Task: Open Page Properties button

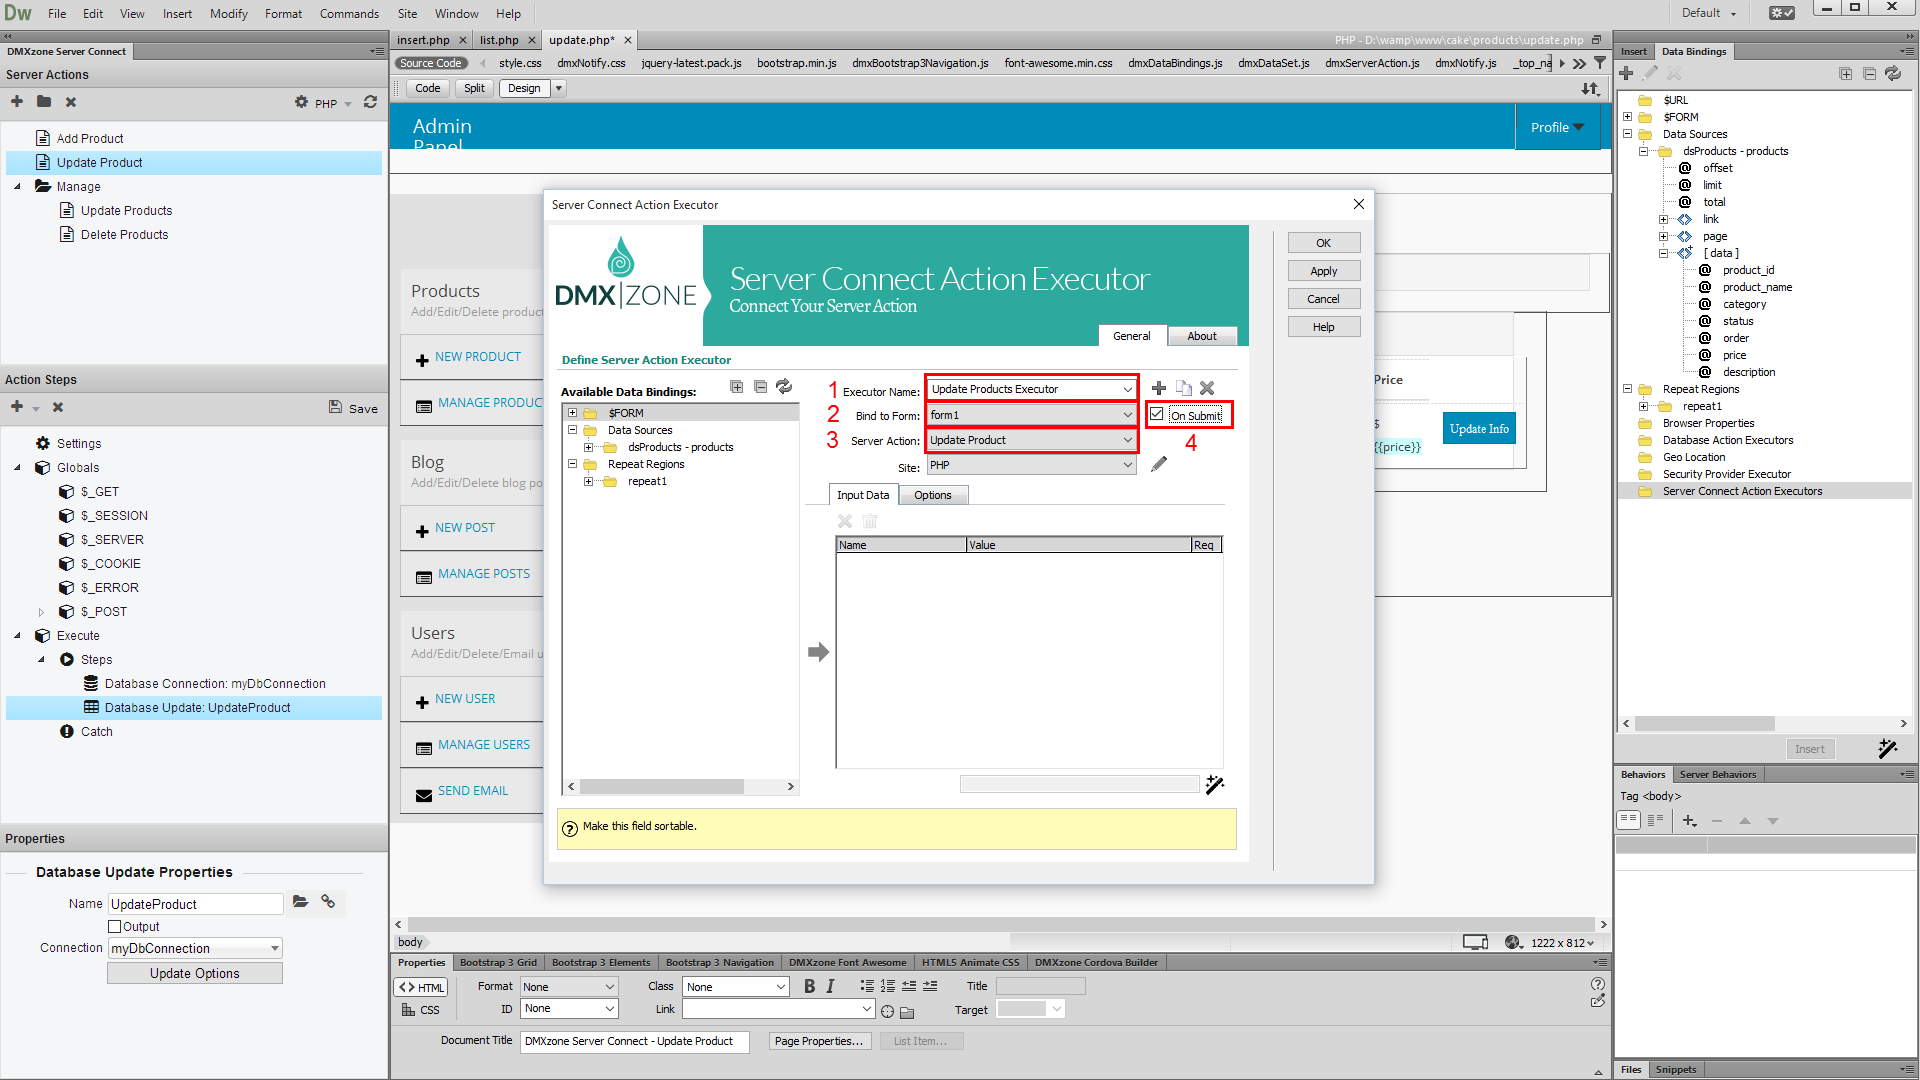Action: [x=818, y=1041]
